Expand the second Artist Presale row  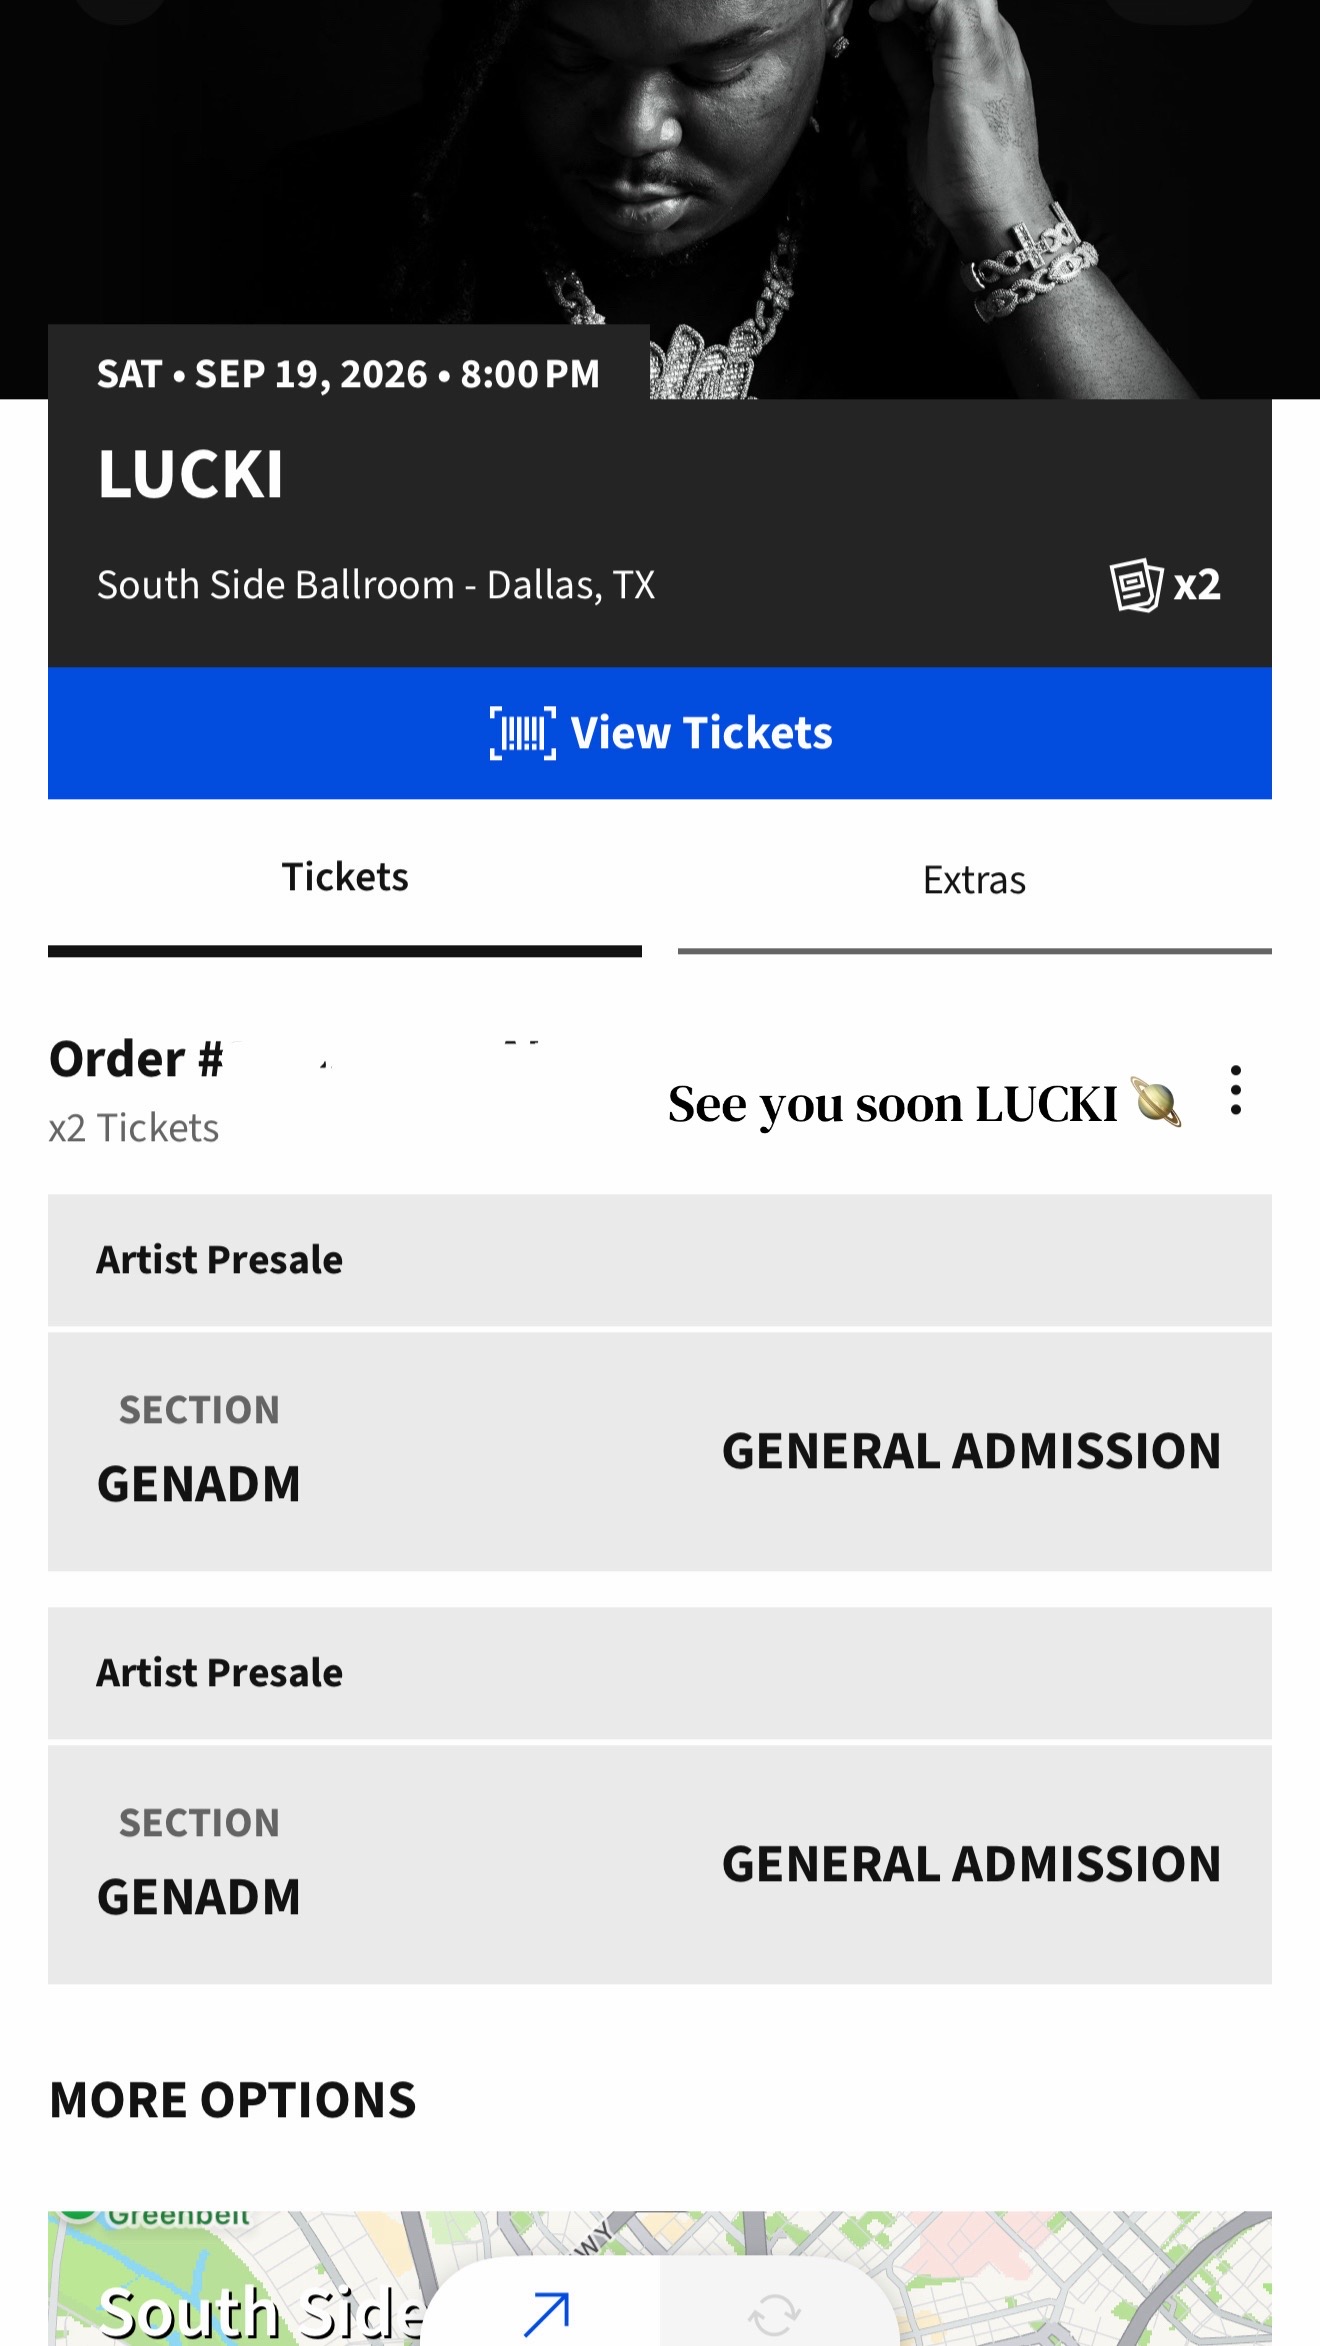(660, 1673)
